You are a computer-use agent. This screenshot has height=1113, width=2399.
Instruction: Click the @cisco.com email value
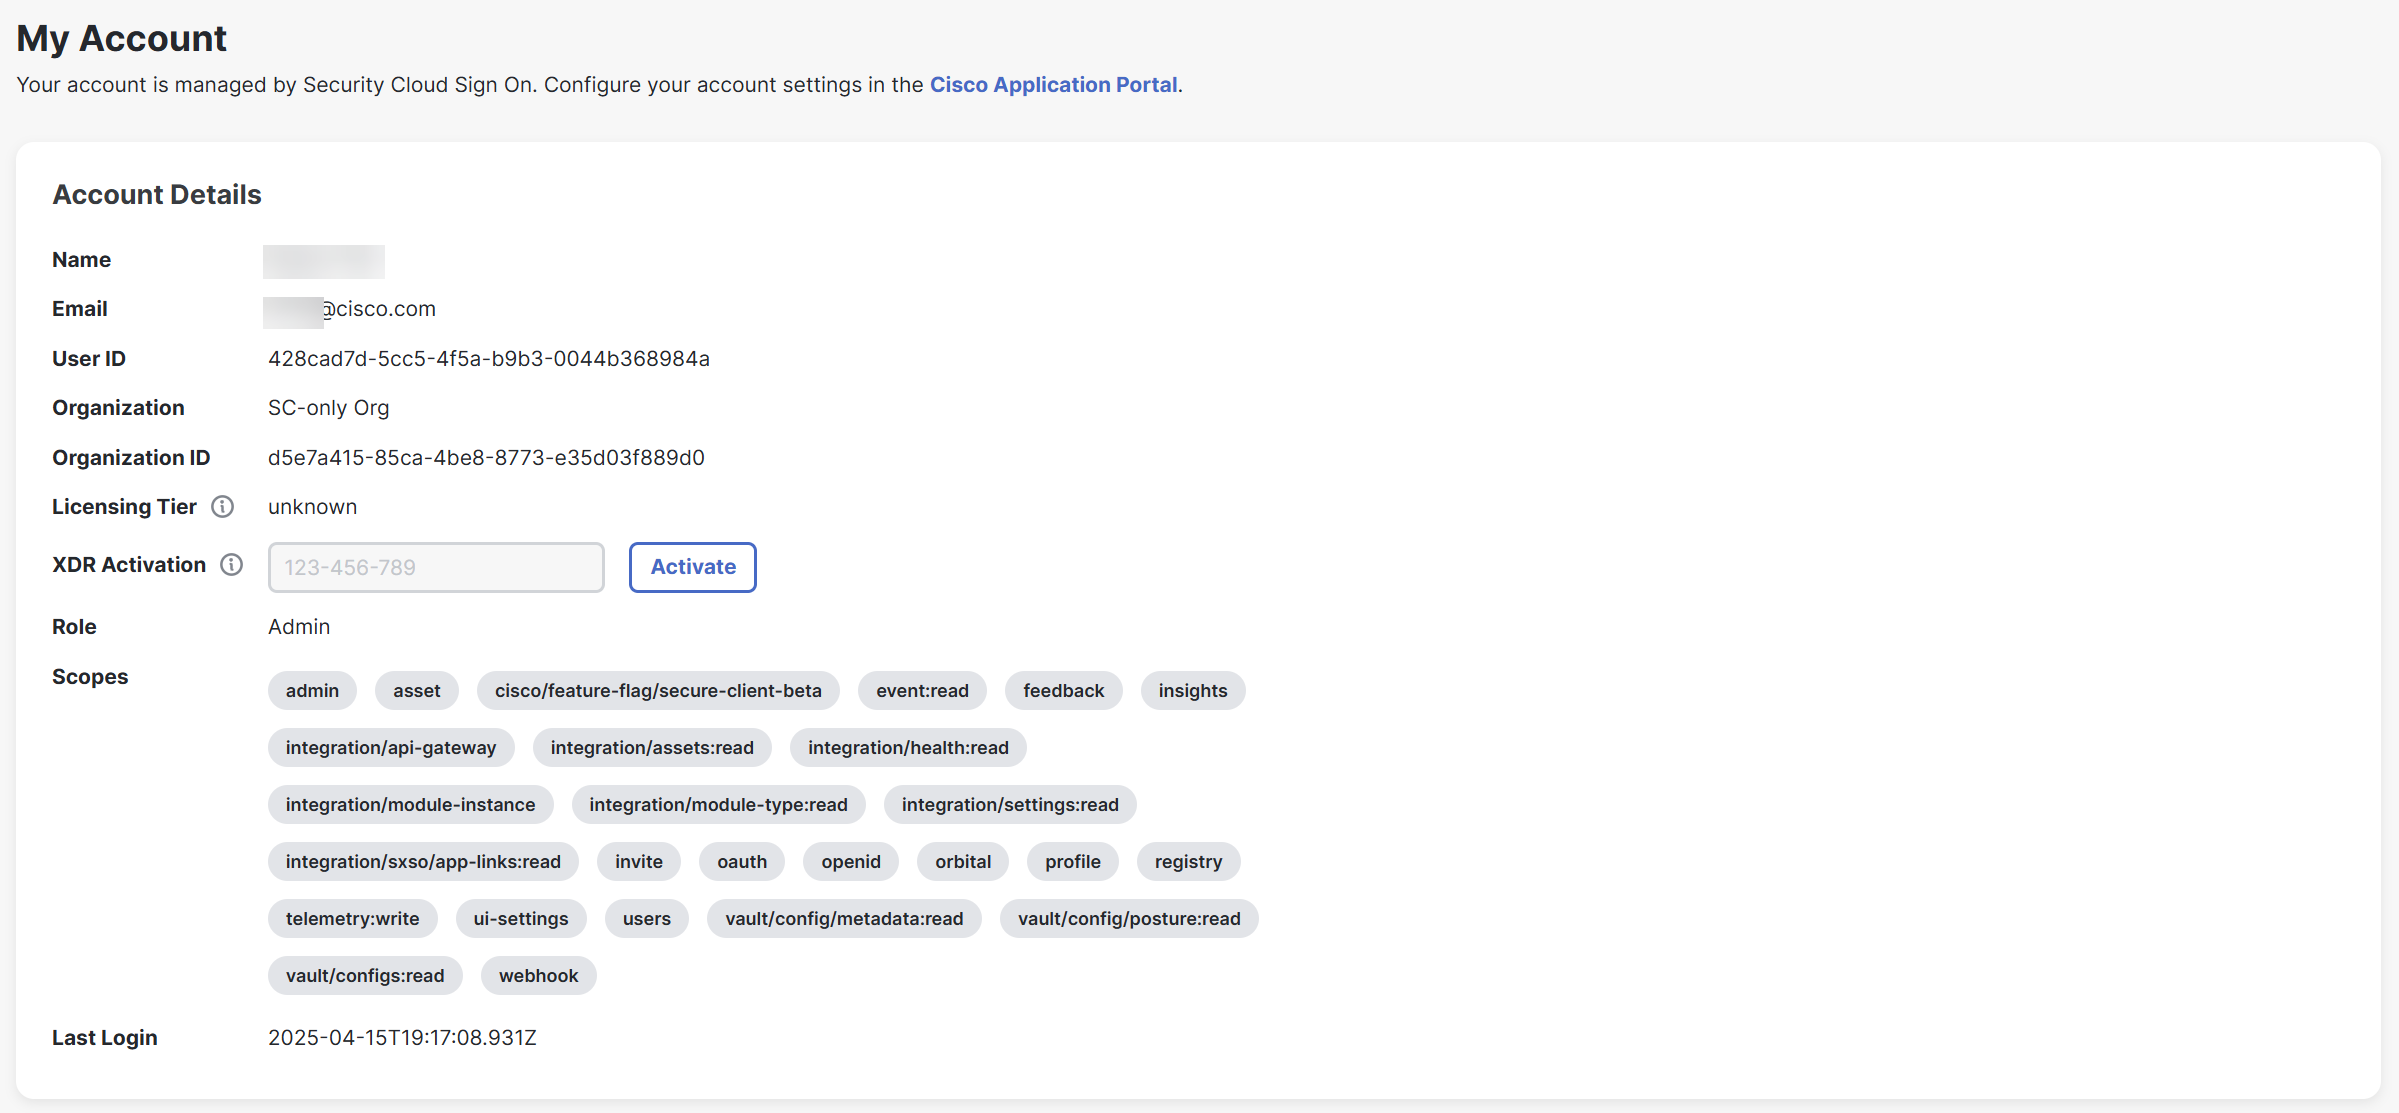(x=379, y=309)
